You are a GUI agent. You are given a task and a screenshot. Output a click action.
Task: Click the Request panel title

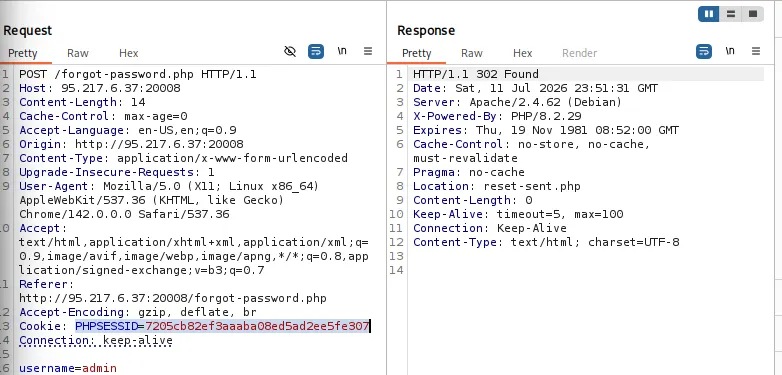[27, 30]
